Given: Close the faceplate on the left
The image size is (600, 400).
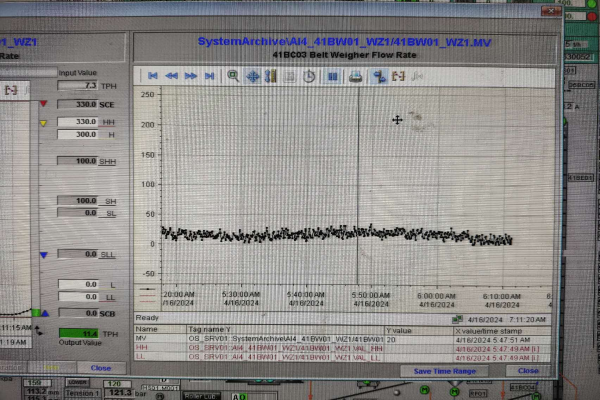Looking at the screenshot, I should (x=101, y=368).
